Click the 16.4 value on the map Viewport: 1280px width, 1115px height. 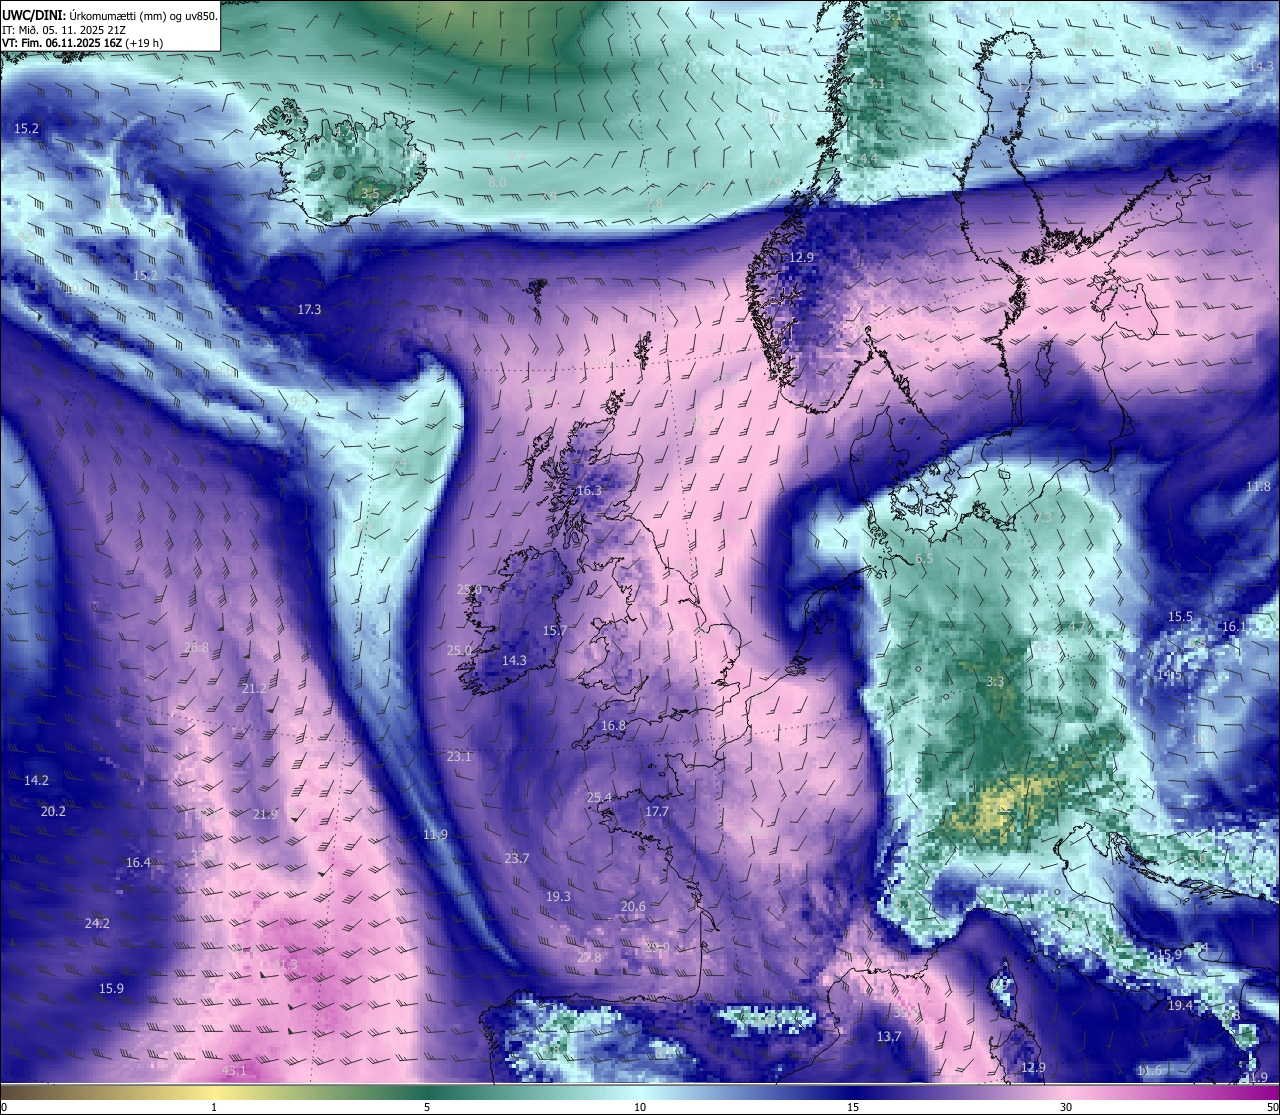(x=138, y=863)
